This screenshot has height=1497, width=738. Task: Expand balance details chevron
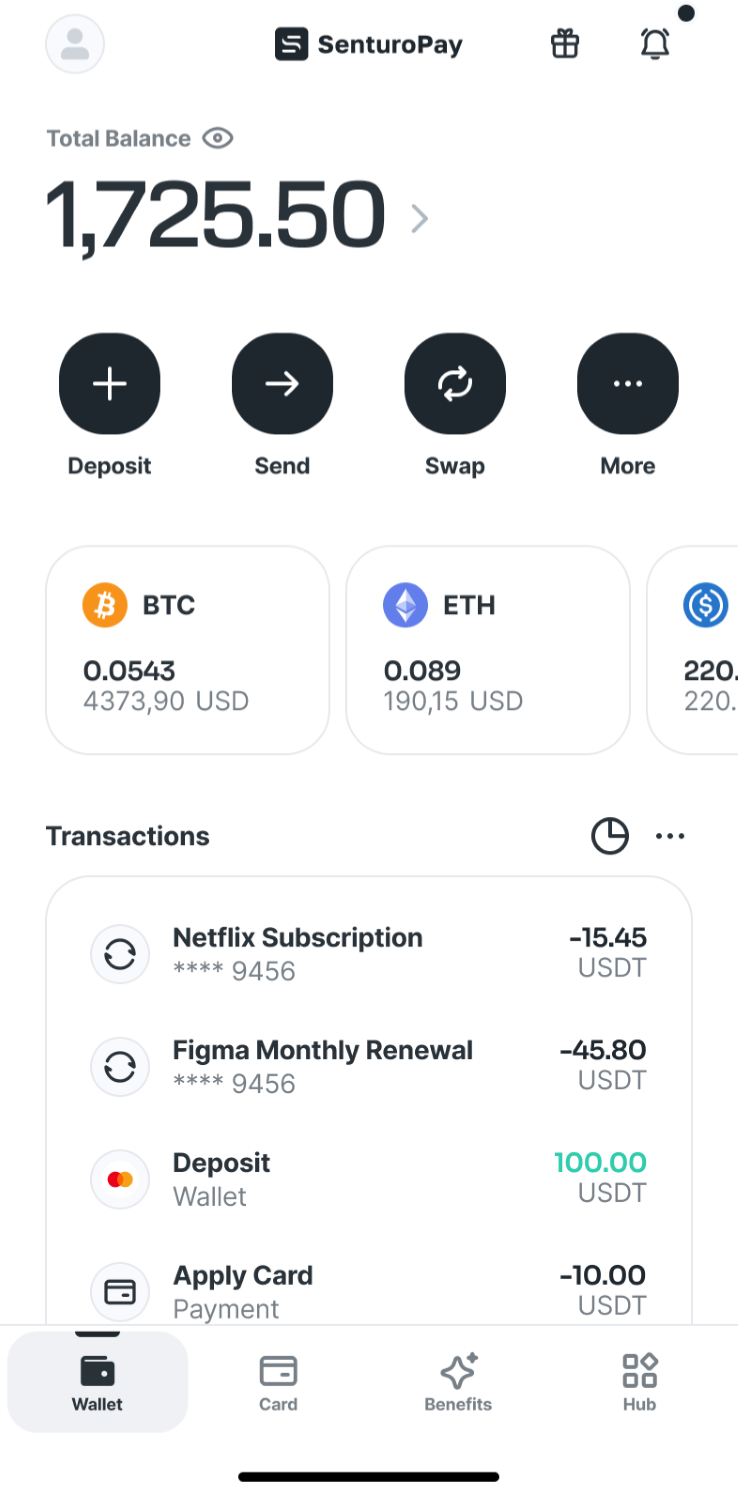coord(420,219)
